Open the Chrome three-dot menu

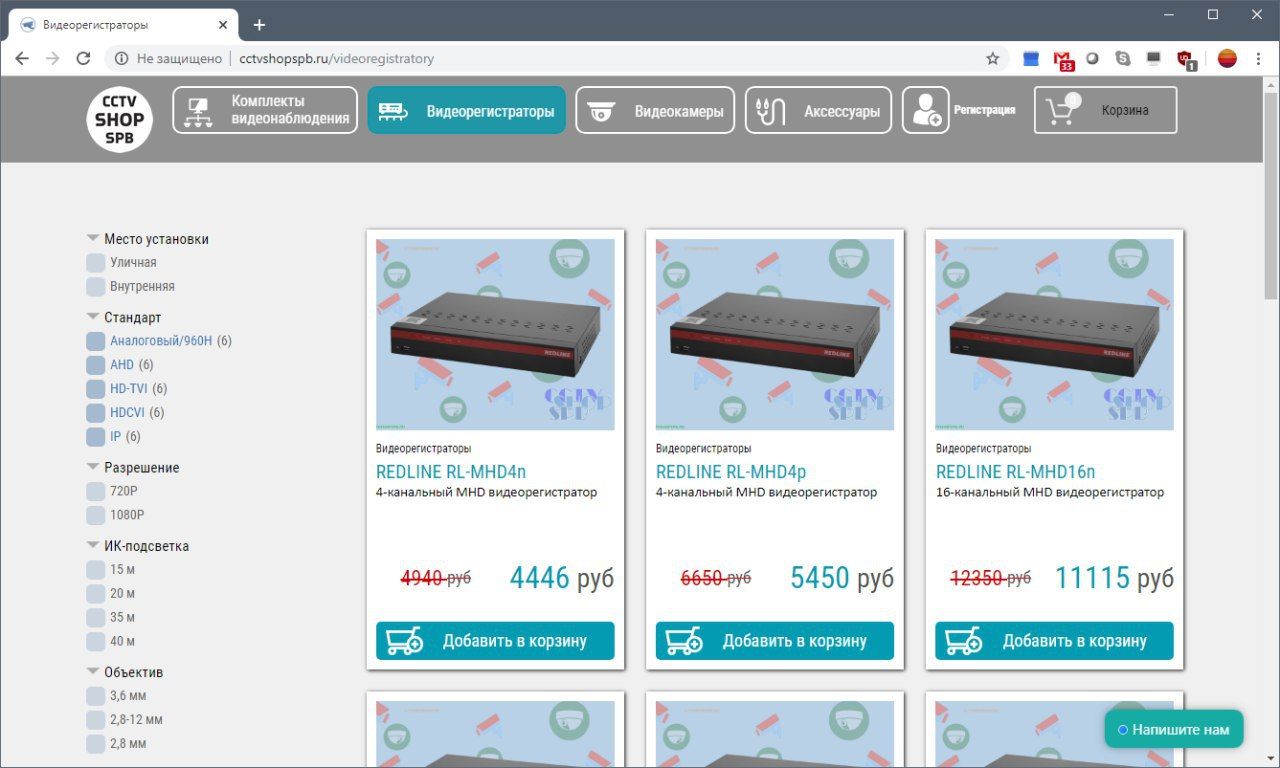1258,58
